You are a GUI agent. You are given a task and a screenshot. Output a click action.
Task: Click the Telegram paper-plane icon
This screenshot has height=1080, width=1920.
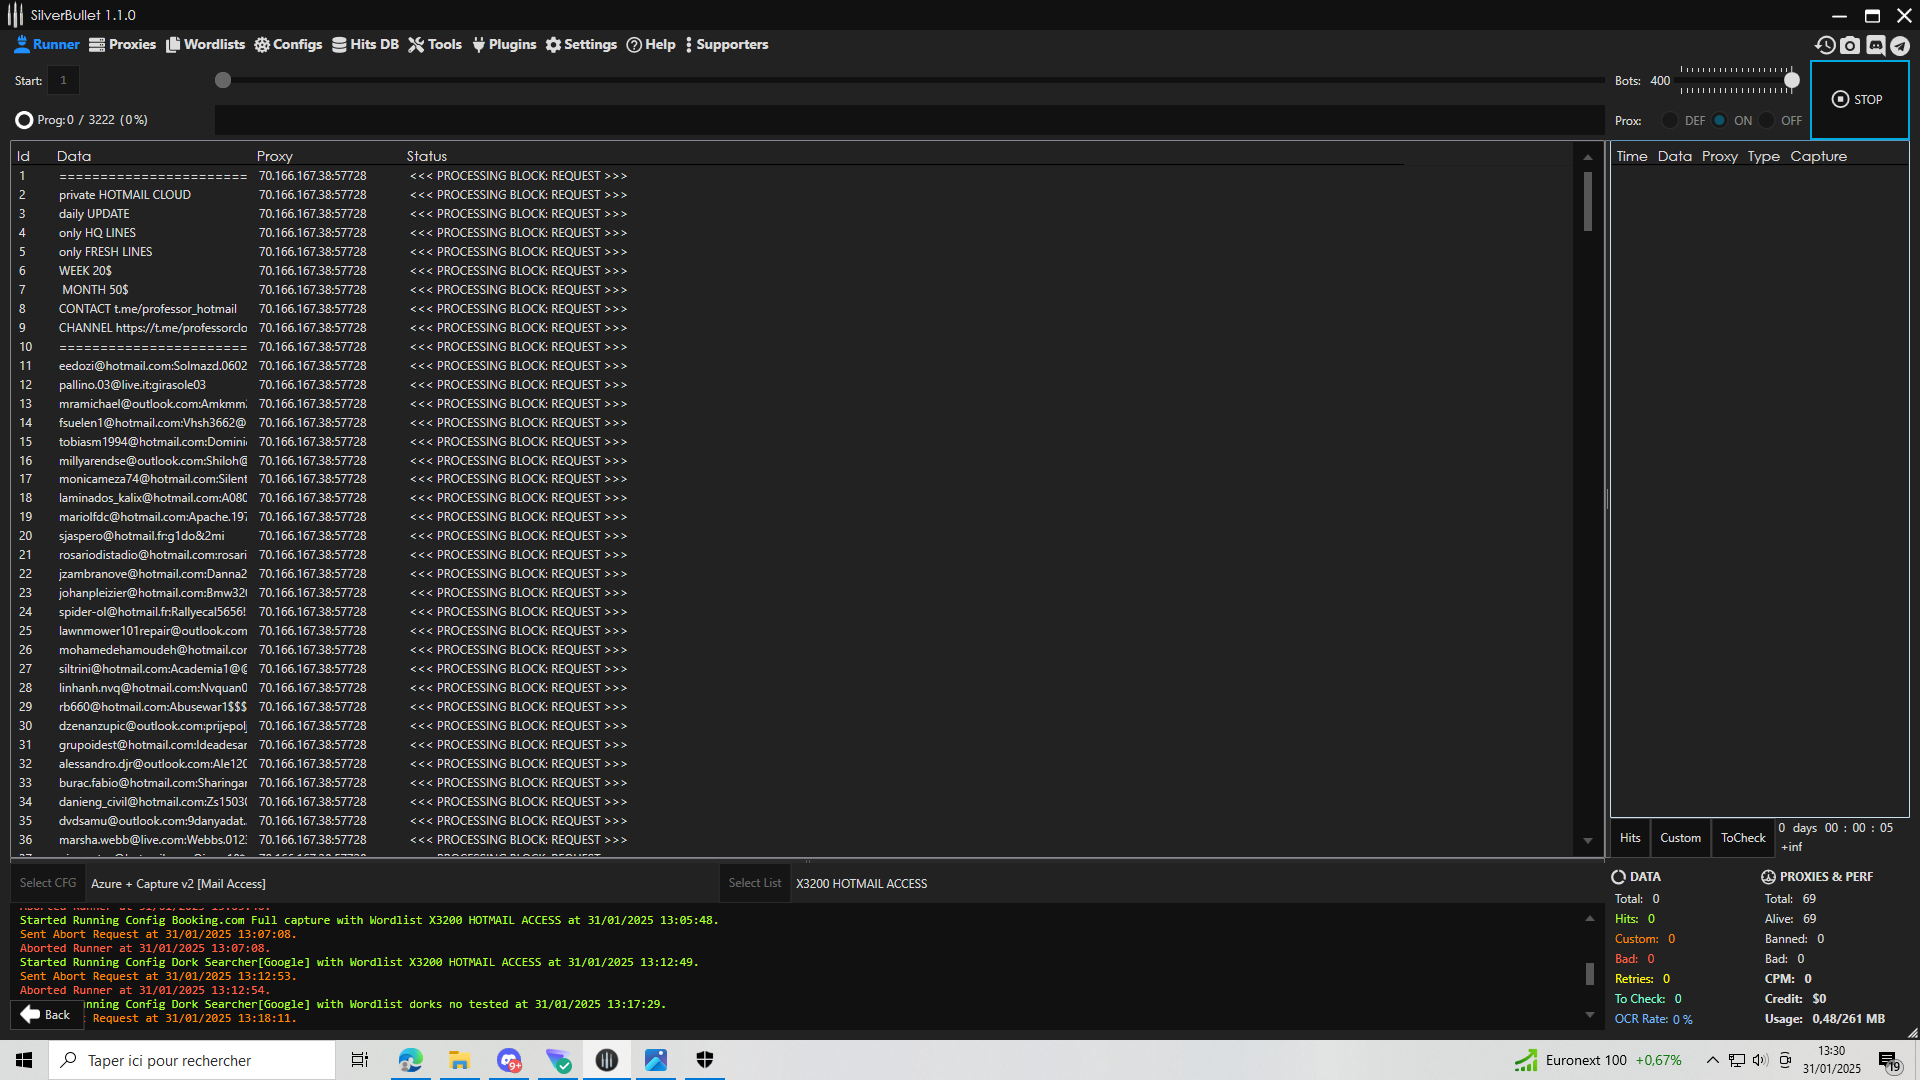(1900, 45)
